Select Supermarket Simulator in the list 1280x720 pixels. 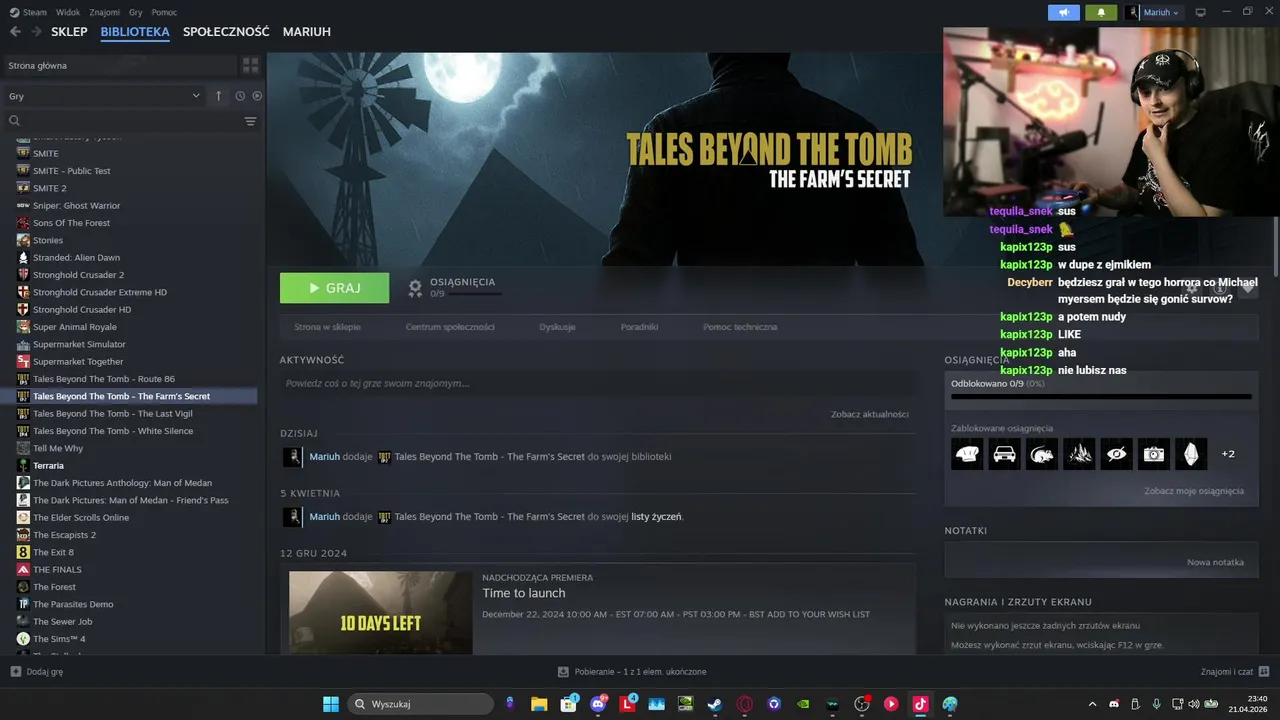click(x=79, y=344)
